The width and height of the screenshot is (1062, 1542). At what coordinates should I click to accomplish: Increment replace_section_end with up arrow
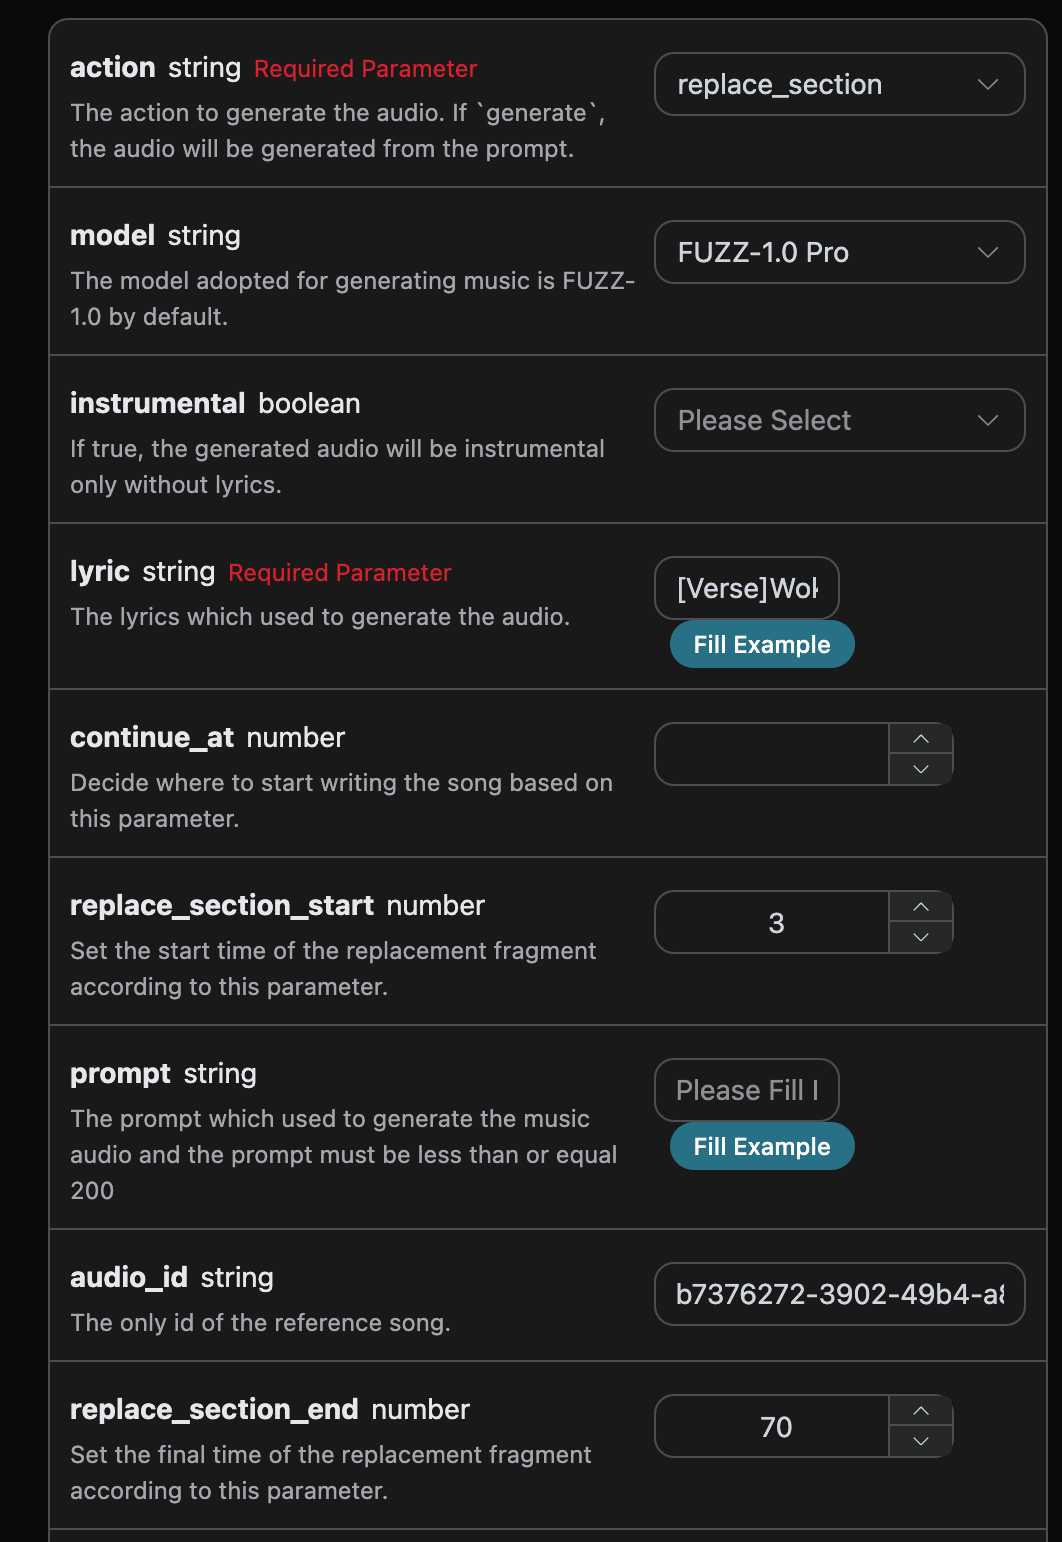(921, 1410)
